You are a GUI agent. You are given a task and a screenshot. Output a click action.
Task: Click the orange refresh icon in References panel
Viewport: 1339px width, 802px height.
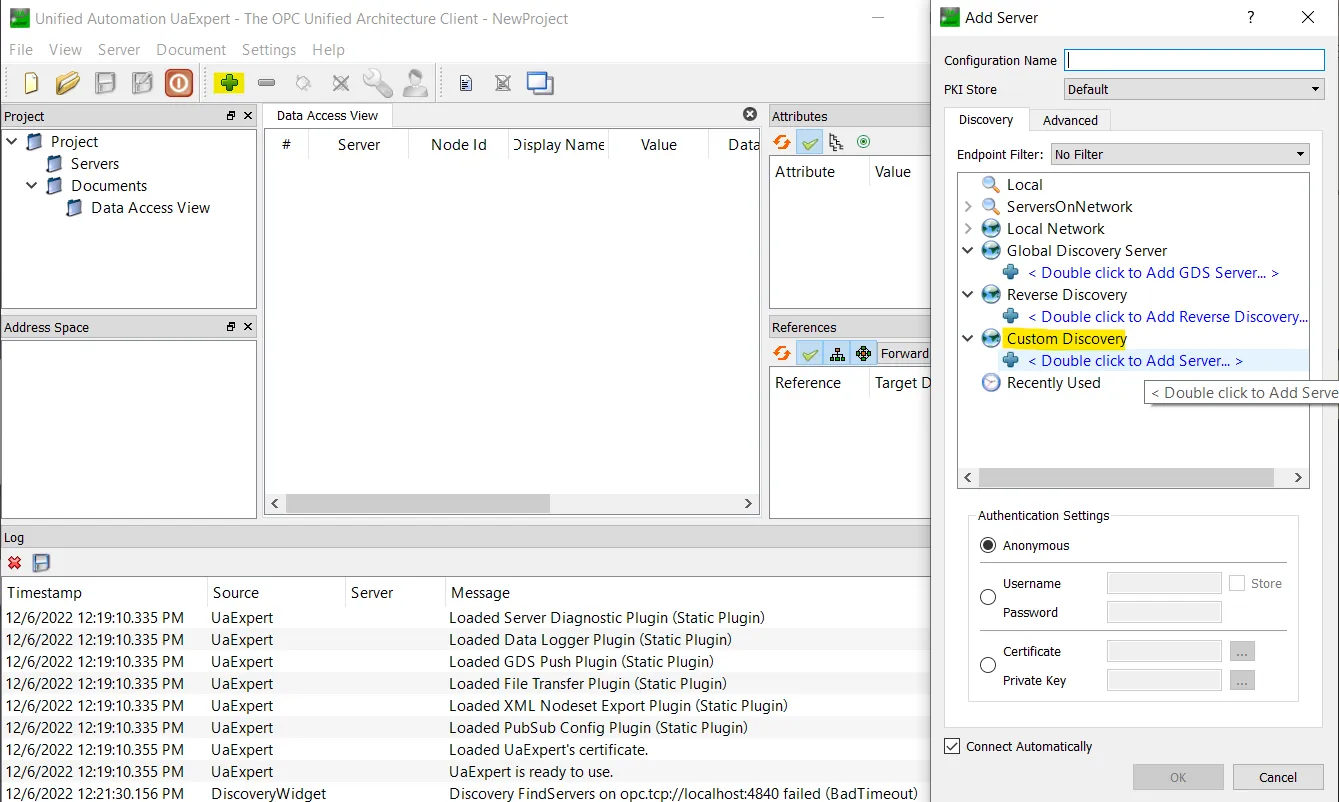[x=782, y=353]
